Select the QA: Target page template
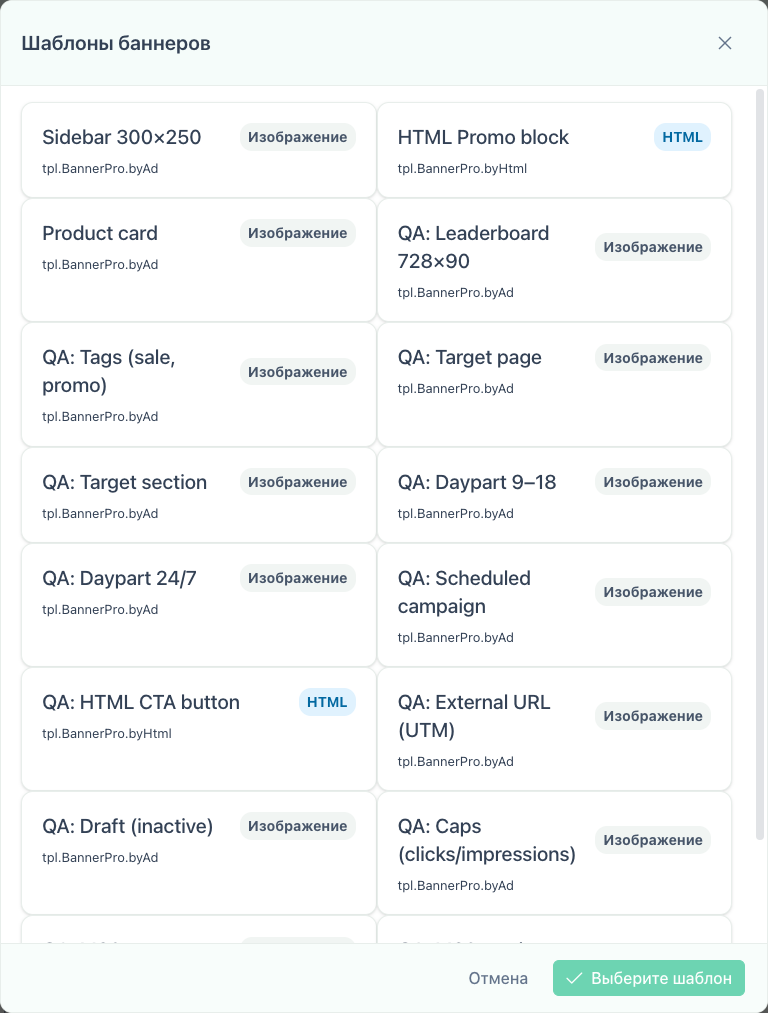The width and height of the screenshot is (768, 1013). click(554, 384)
